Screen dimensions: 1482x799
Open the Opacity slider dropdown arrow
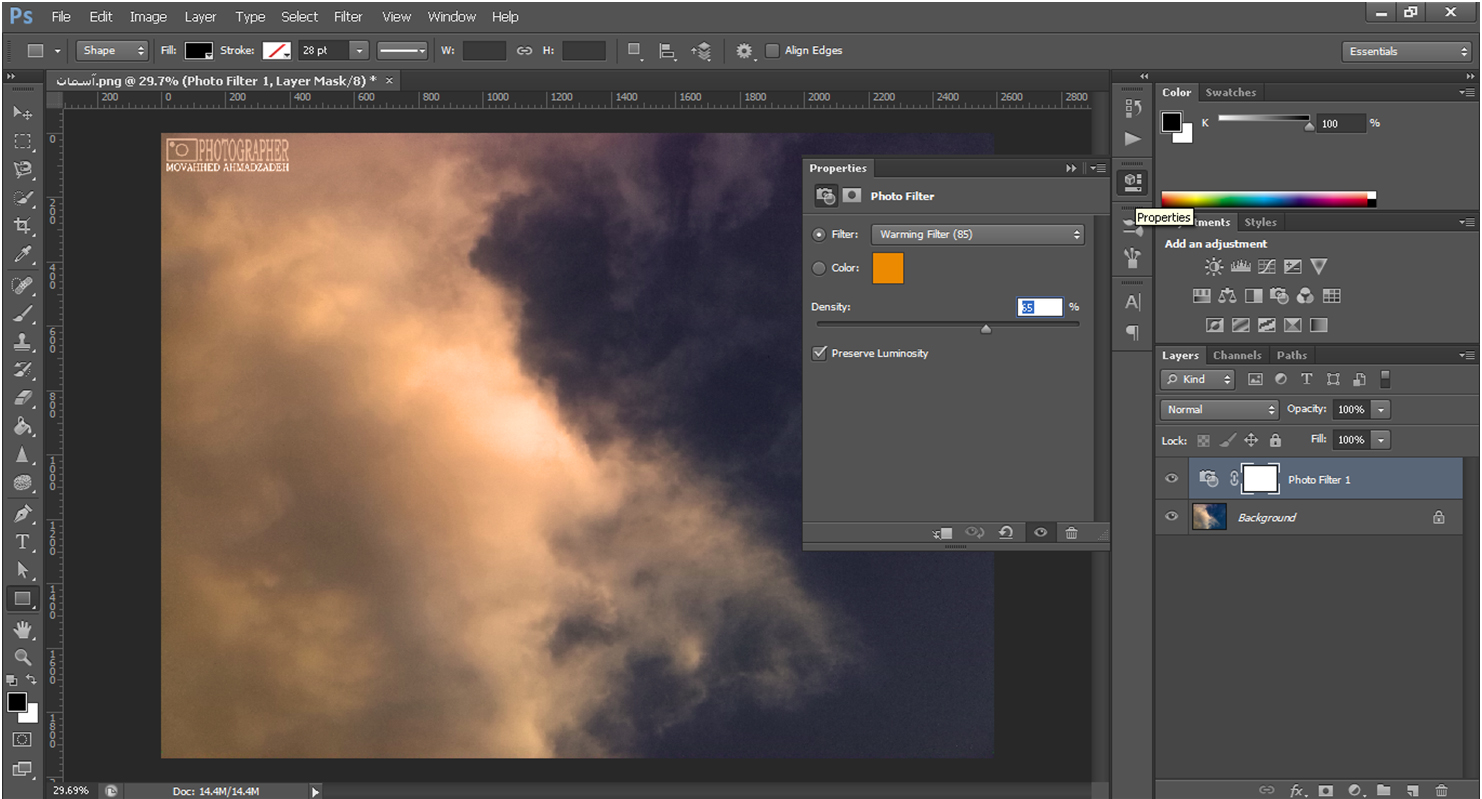(x=1381, y=409)
